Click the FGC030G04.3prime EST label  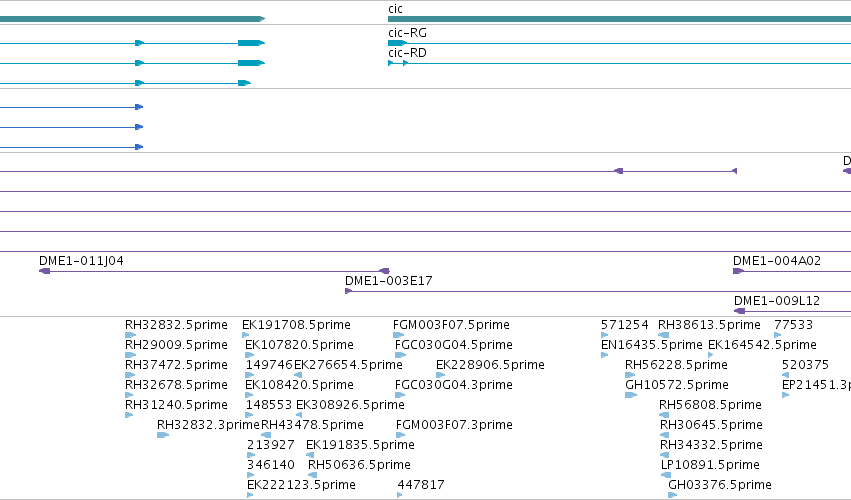tap(454, 385)
